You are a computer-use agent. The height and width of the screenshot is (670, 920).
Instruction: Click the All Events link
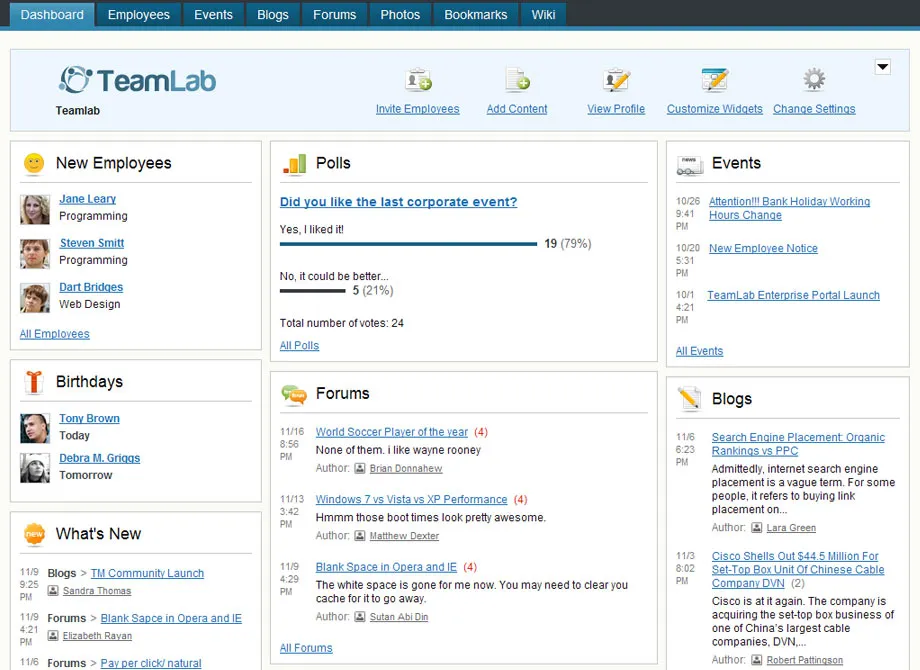pos(699,351)
